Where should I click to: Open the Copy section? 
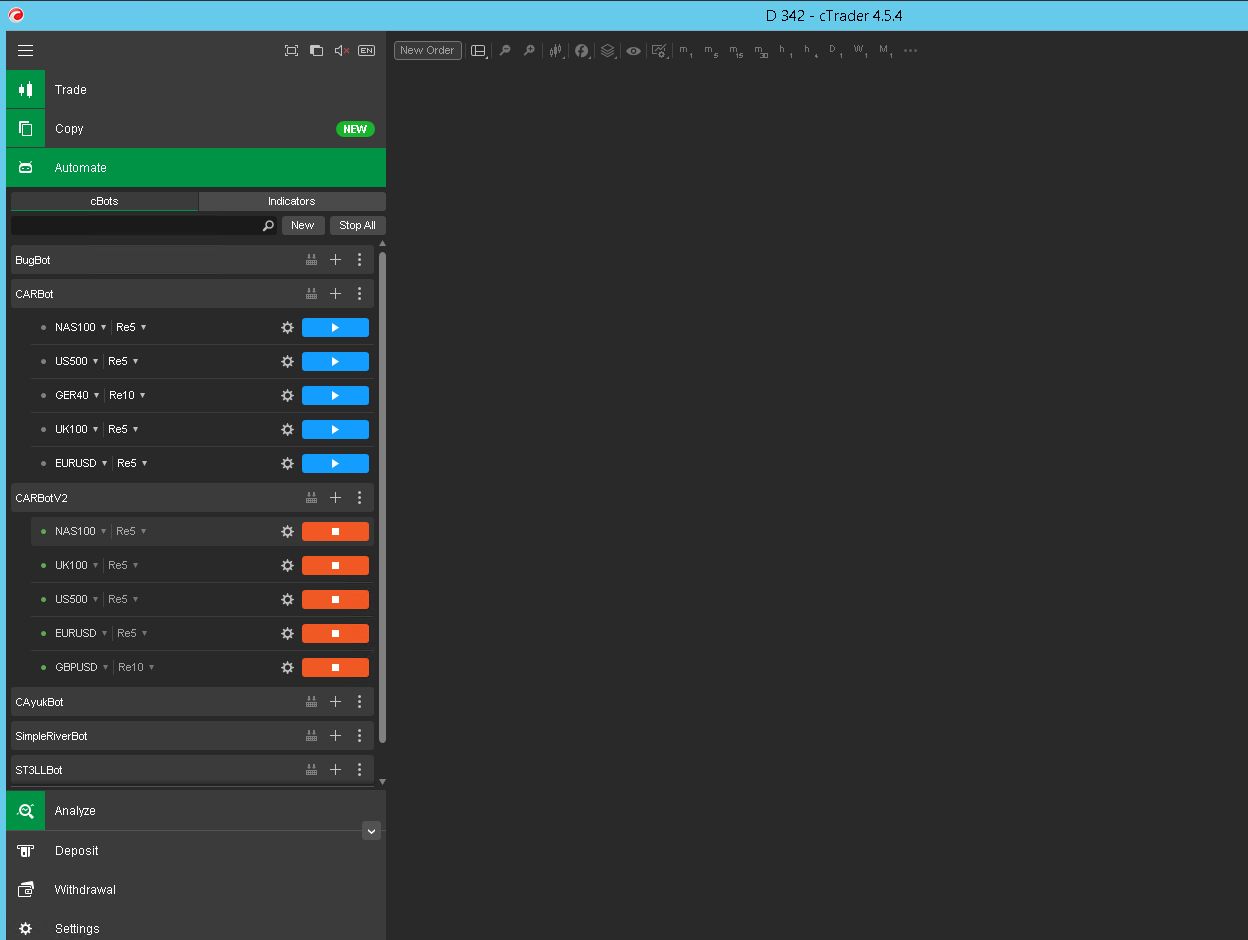tap(196, 129)
